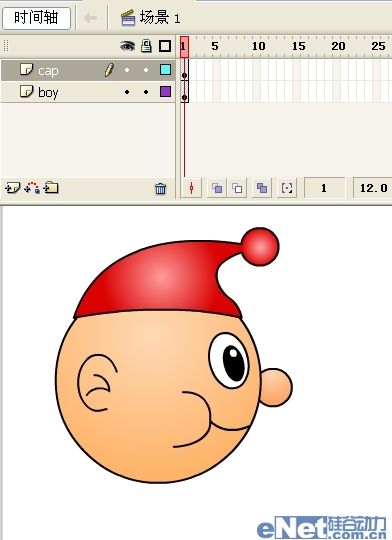Click frame 15 on the timeline ruler
Screen dimensions: 392x540
tap(298, 46)
